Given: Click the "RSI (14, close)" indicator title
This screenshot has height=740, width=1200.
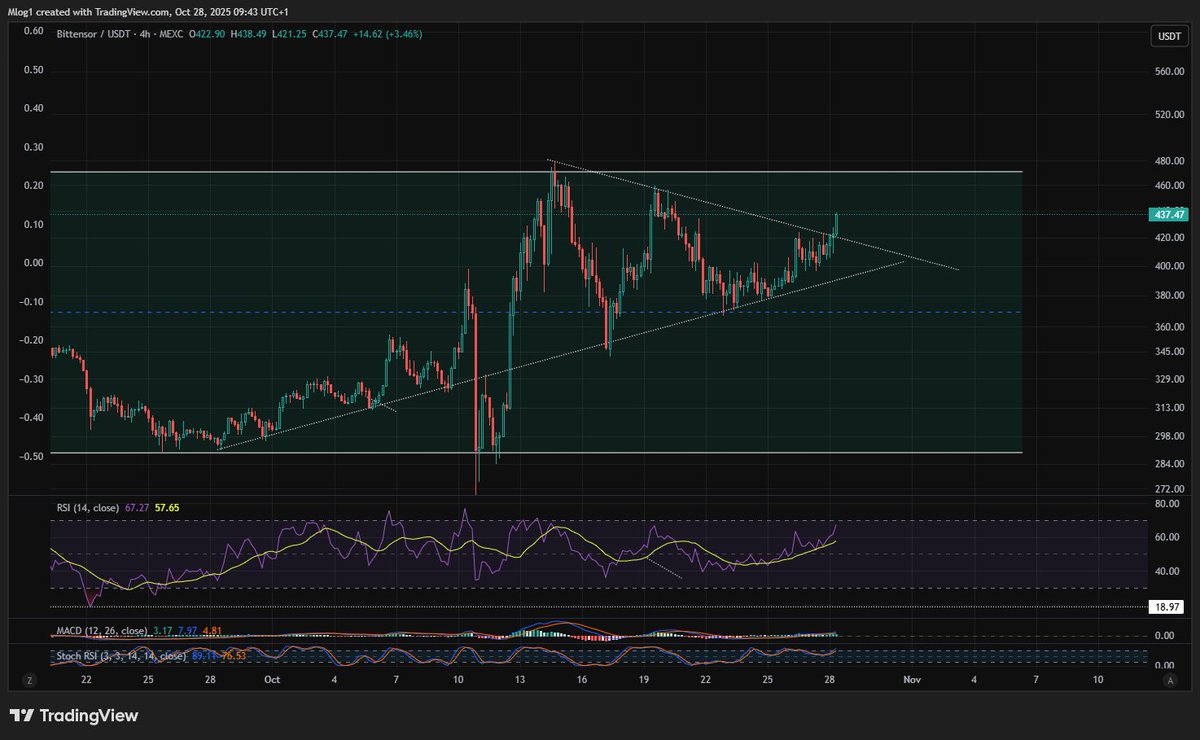Looking at the screenshot, I should [x=88, y=508].
